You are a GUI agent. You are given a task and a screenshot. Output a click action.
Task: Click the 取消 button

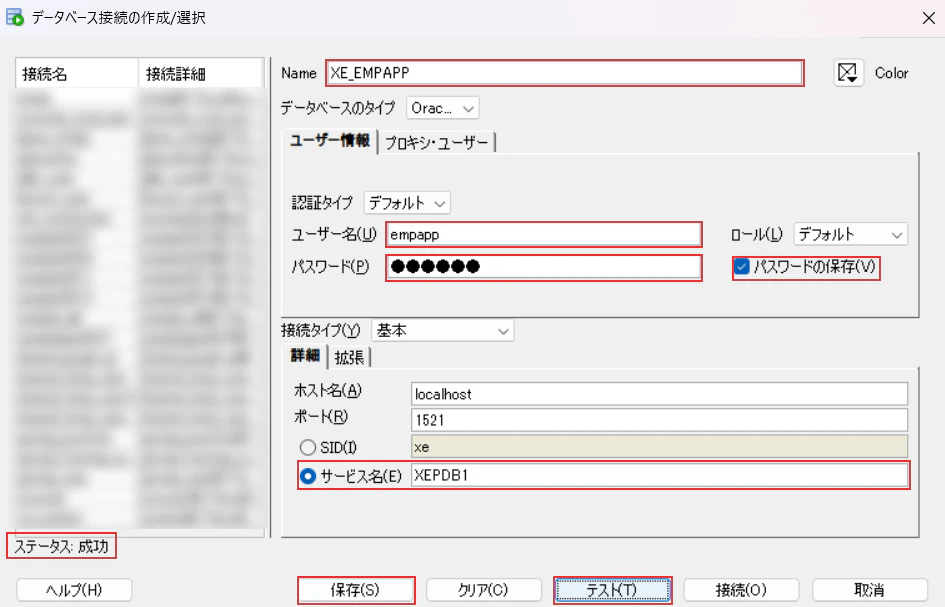click(x=870, y=590)
